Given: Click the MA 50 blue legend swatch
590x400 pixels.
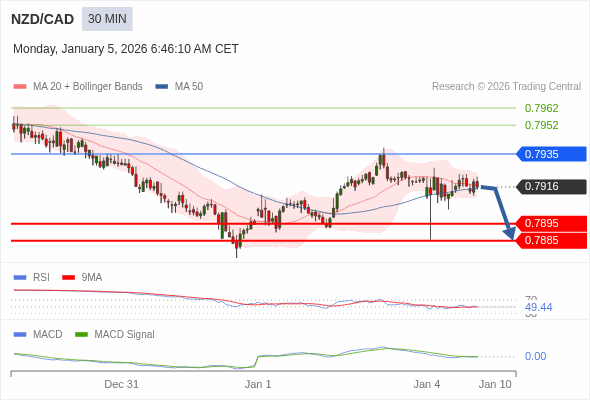Looking at the screenshot, I should coord(162,87).
